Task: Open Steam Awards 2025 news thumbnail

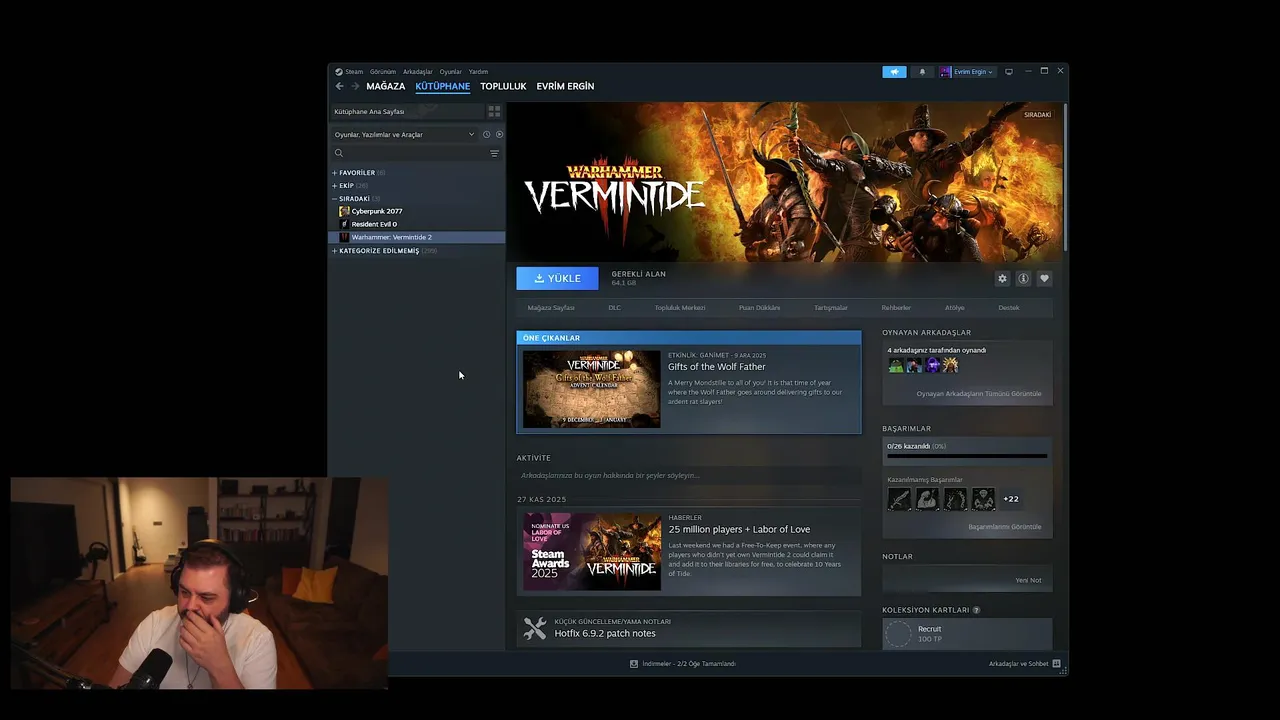Action: point(592,552)
